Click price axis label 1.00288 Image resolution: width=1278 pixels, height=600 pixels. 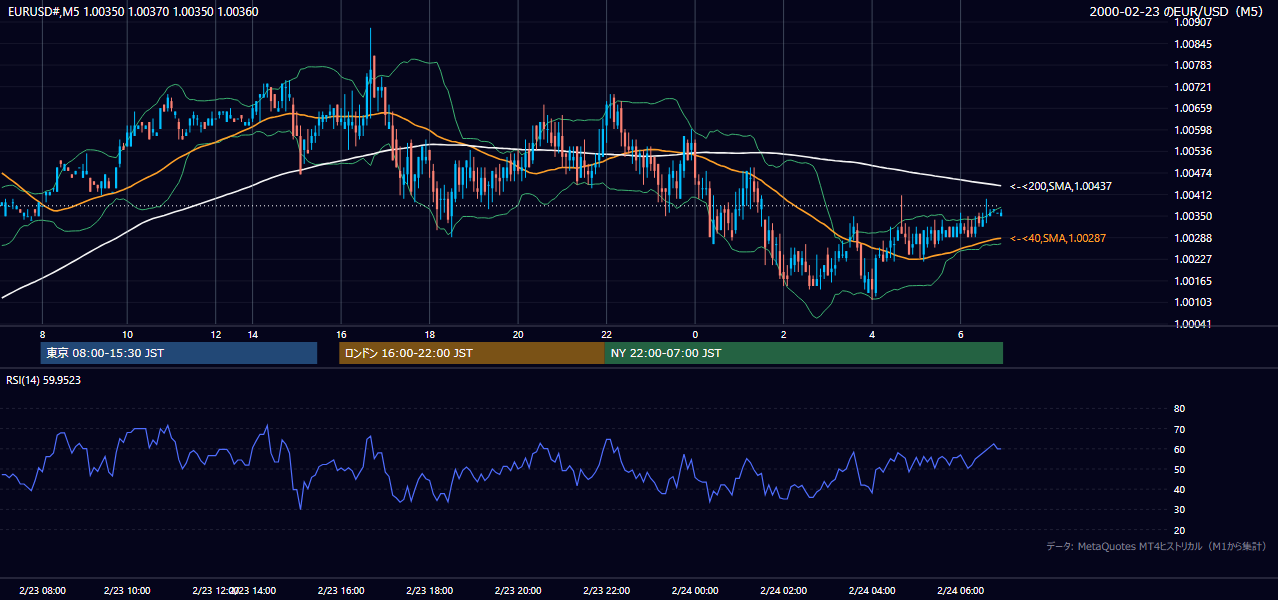(1193, 237)
